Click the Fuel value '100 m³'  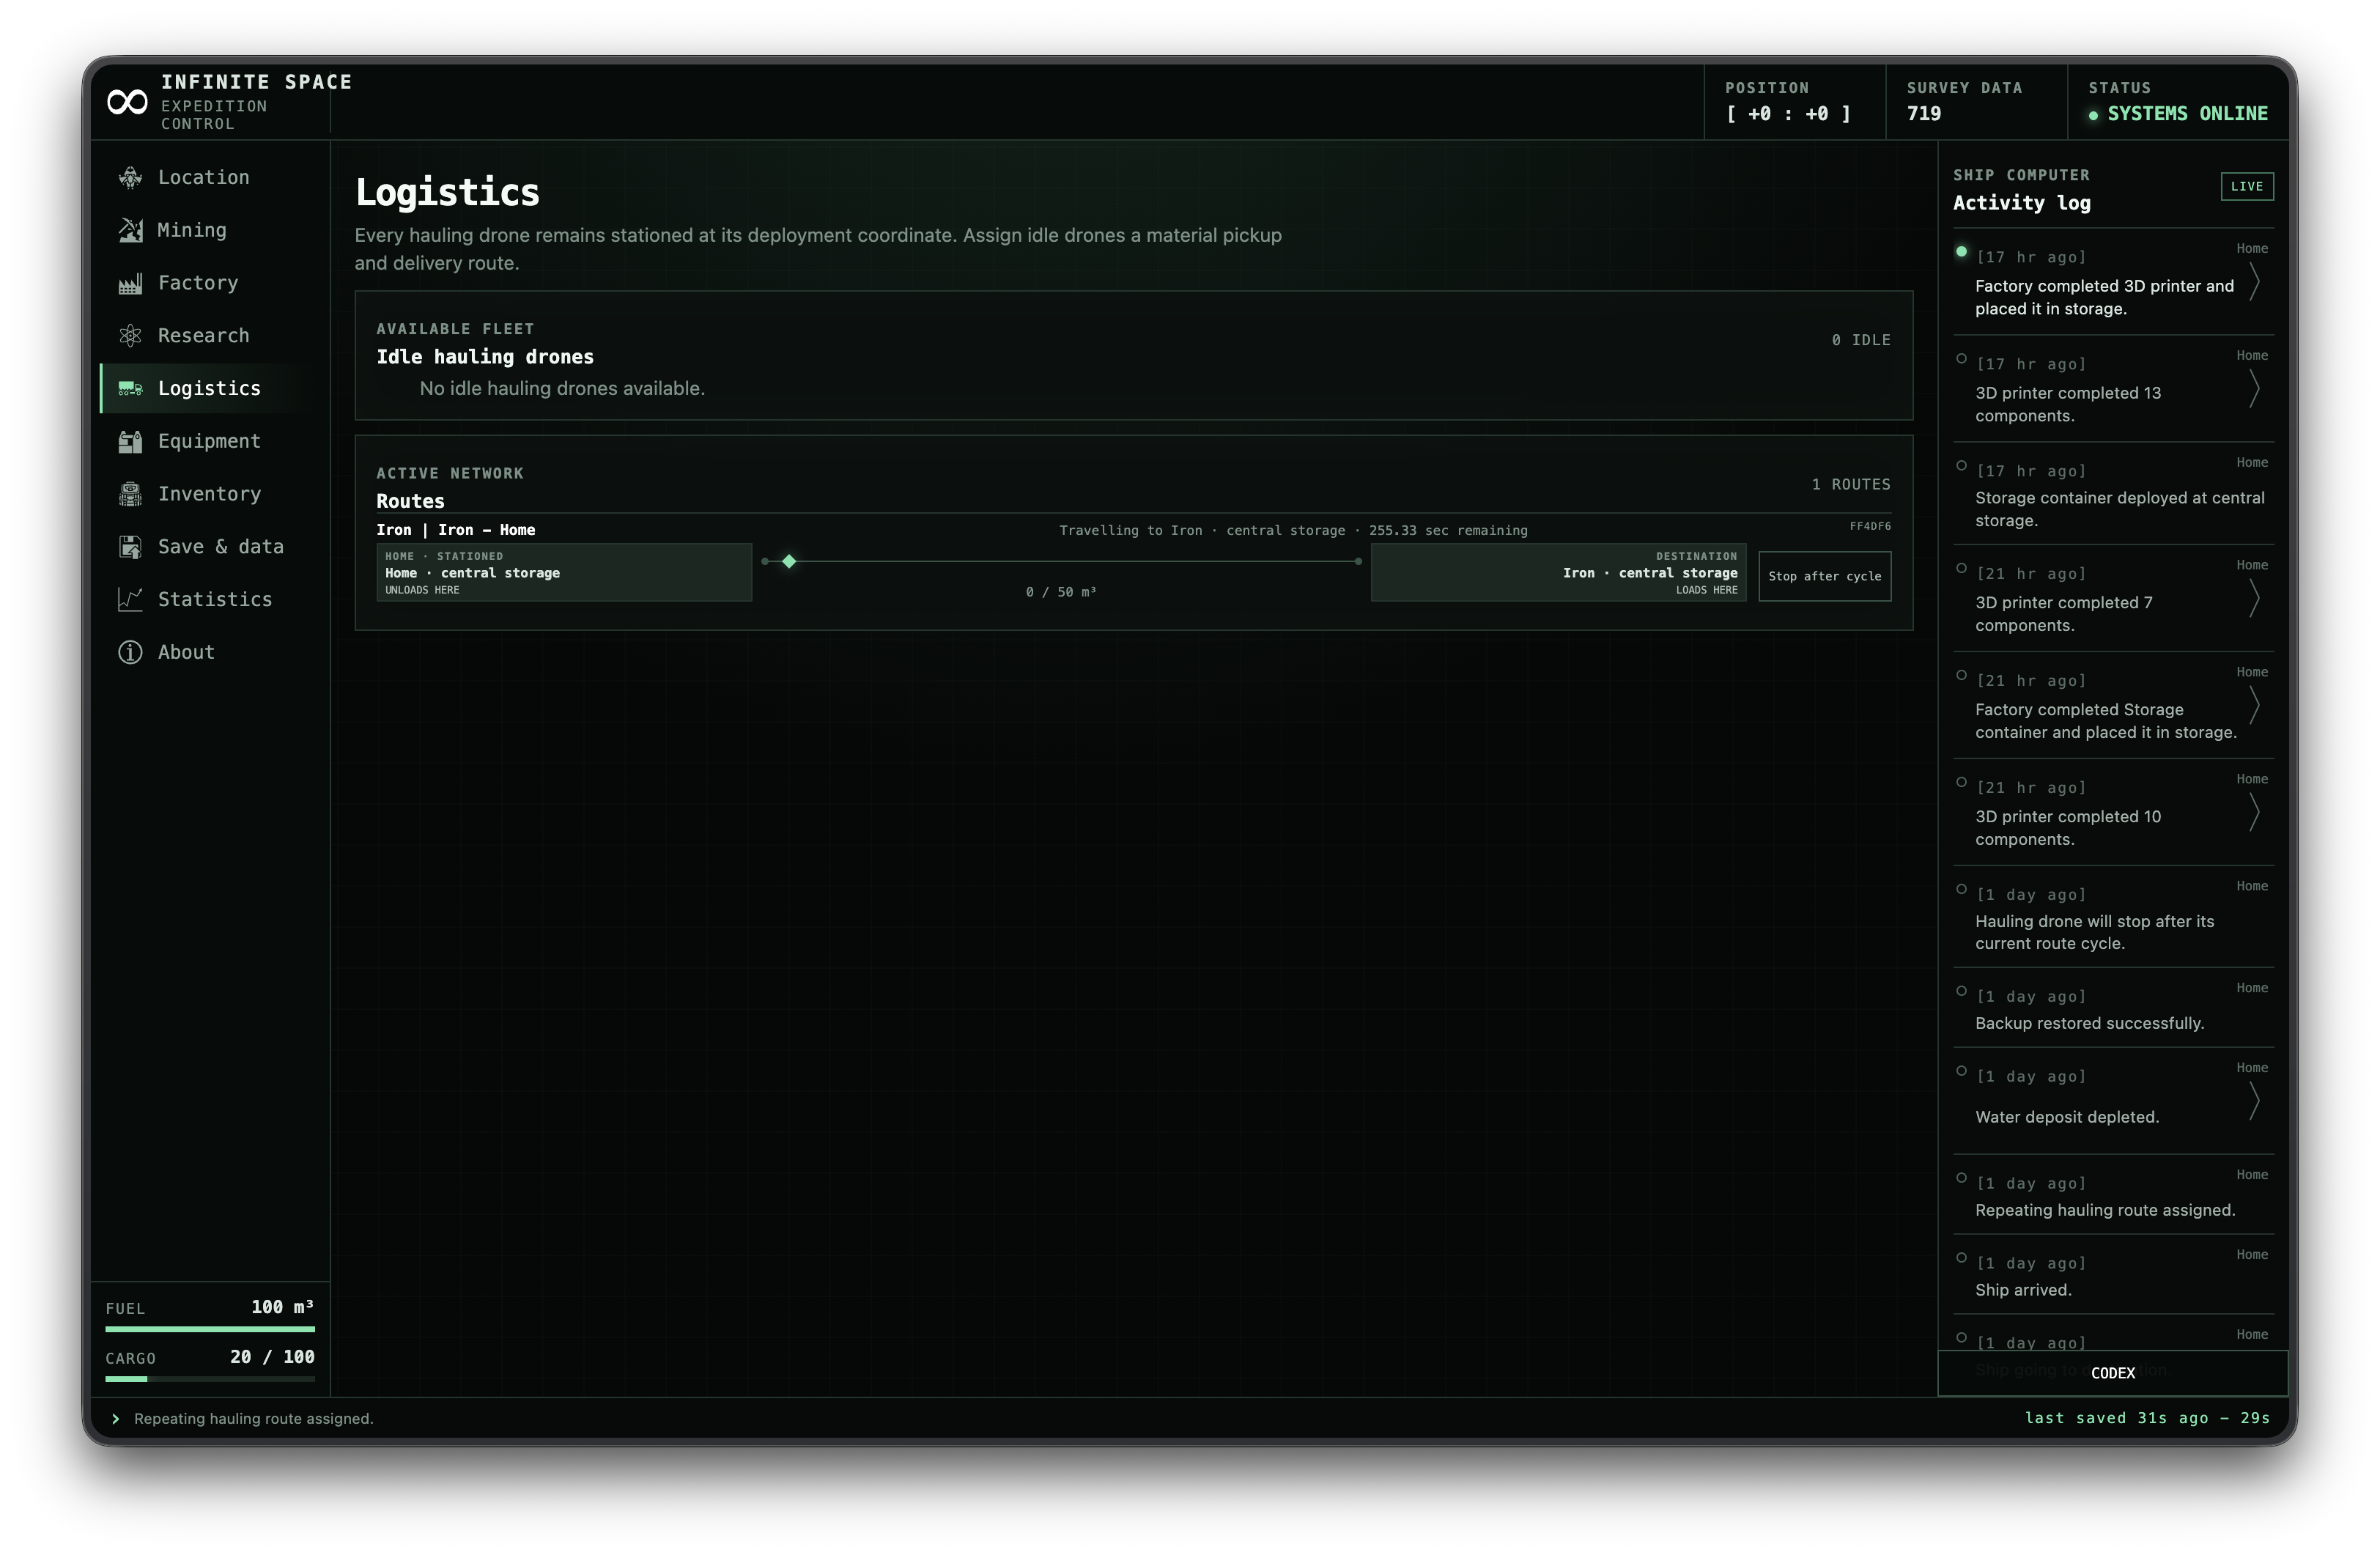(x=282, y=1307)
